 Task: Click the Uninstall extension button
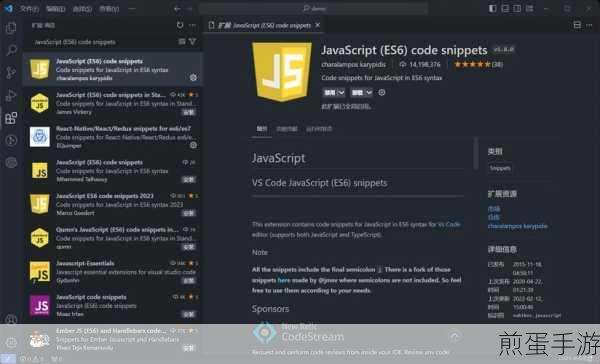pos(357,93)
